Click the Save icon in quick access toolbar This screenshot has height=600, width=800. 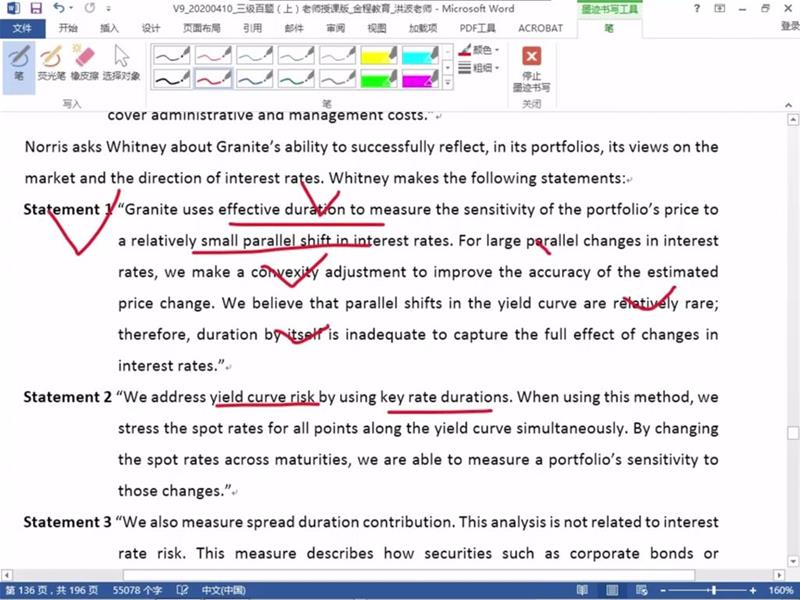coord(36,8)
